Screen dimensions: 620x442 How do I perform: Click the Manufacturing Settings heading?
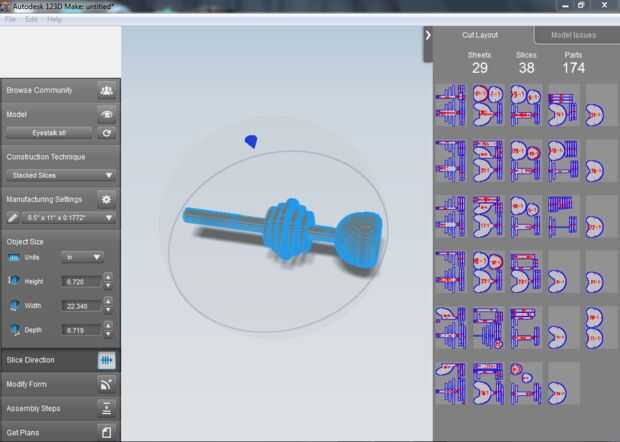click(44, 199)
